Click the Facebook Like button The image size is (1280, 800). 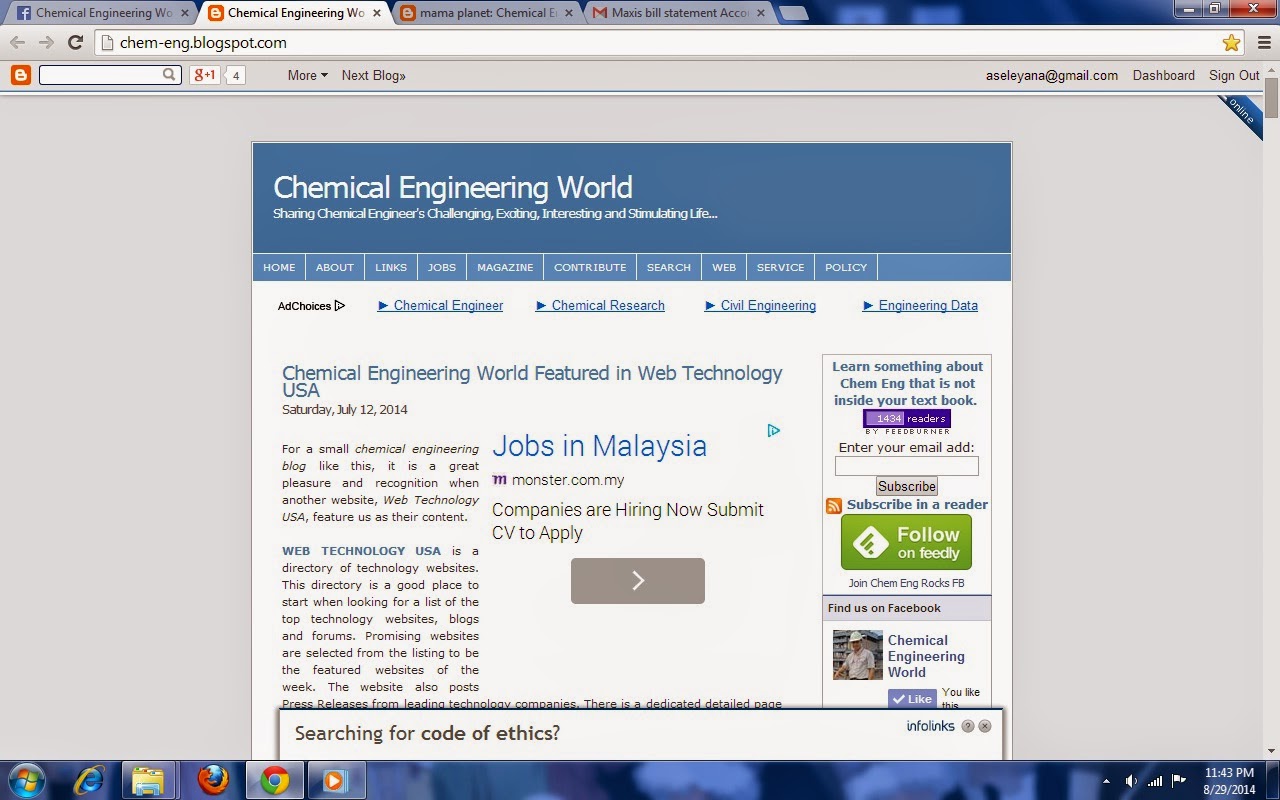point(912,699)
